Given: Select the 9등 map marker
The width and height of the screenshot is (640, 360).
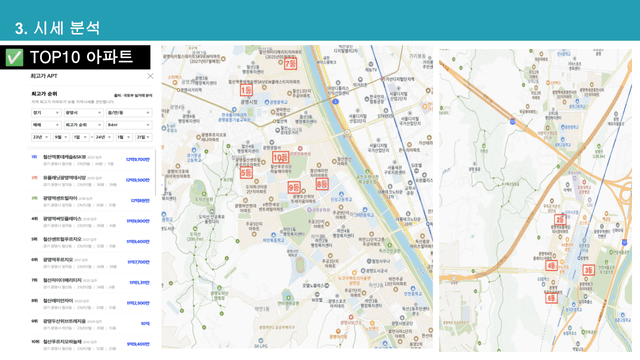Looking at the screenshot, I should [x=294, y=187].
